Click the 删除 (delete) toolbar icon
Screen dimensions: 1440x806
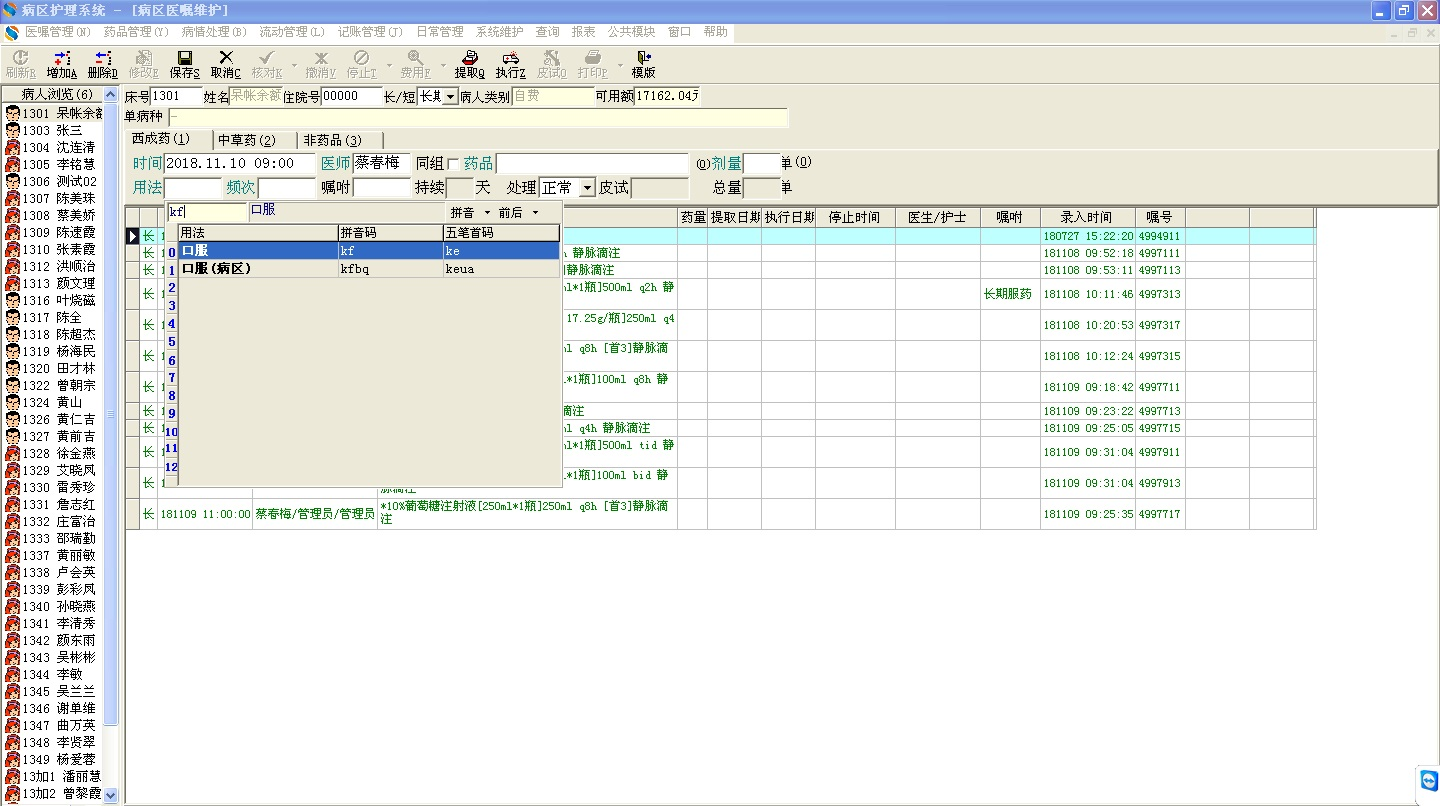(x=102, y=64)
